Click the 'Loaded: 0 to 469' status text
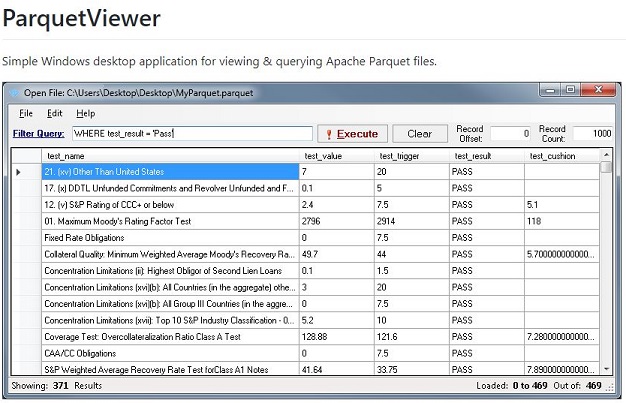The width and height of the screenshot is (626, 403). pos(511,386)
